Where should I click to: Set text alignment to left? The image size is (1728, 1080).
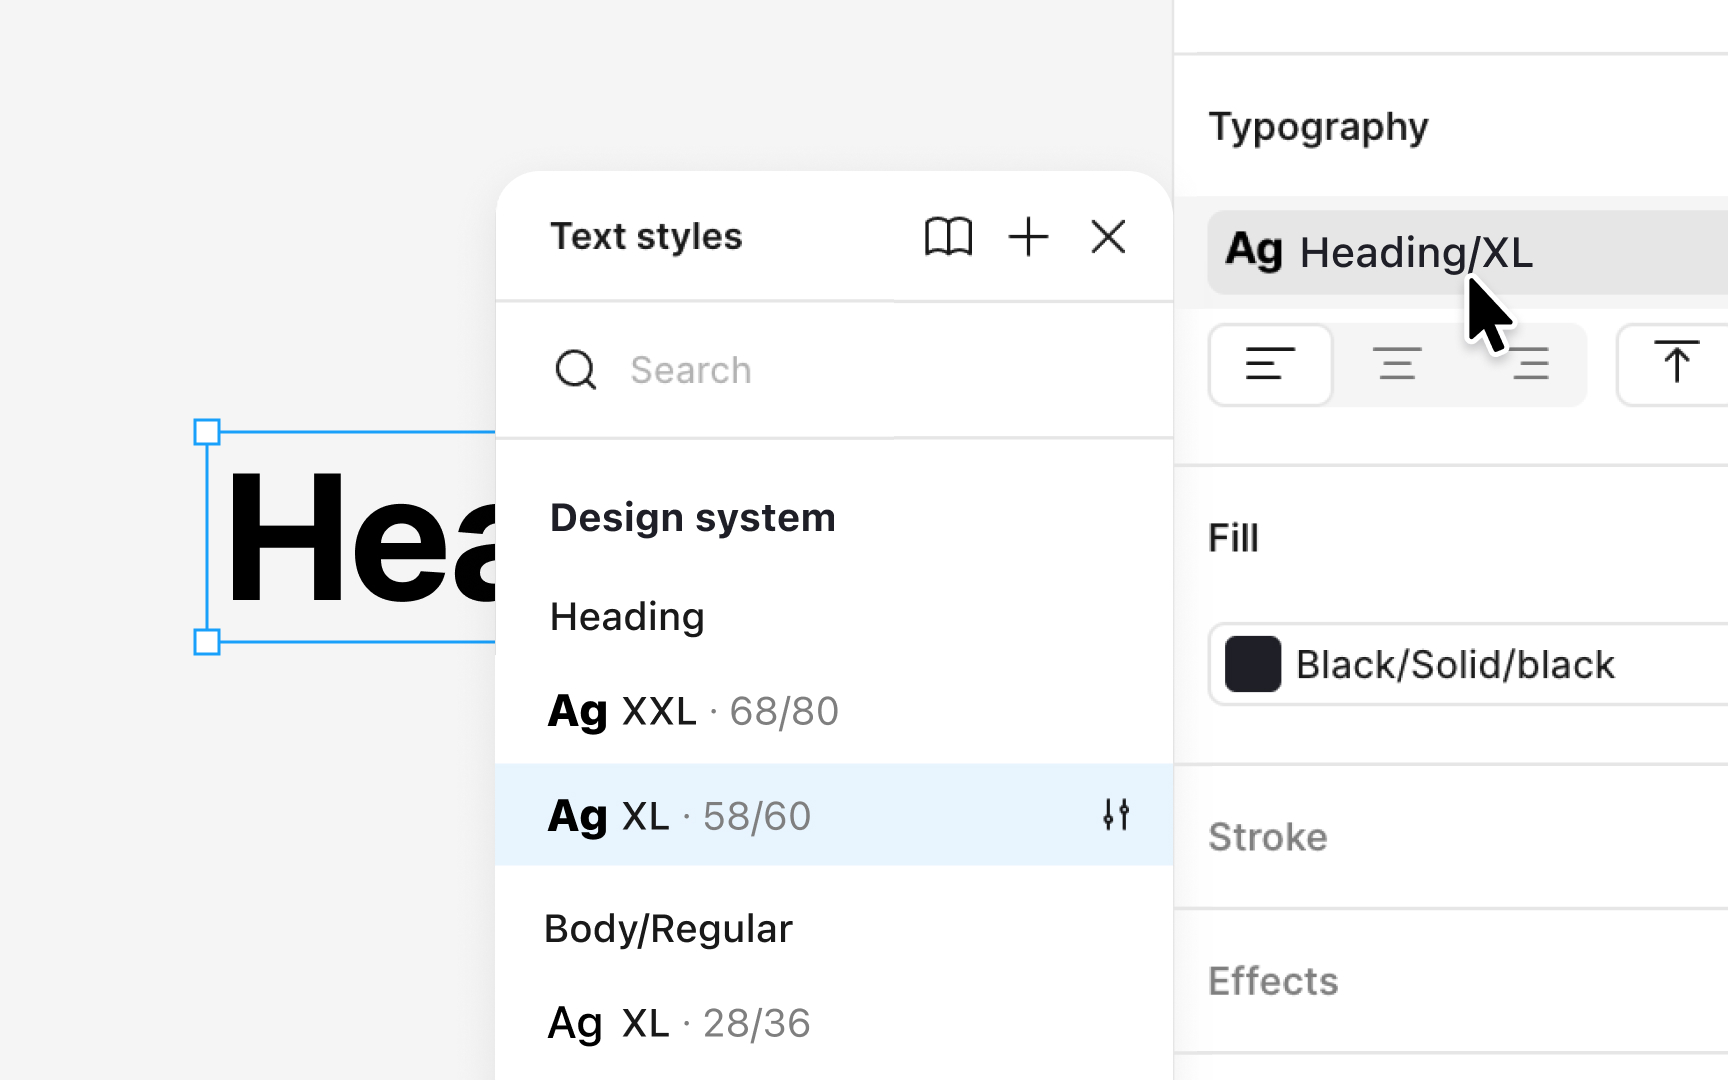pyautogui.click(x=1270, y=364)
